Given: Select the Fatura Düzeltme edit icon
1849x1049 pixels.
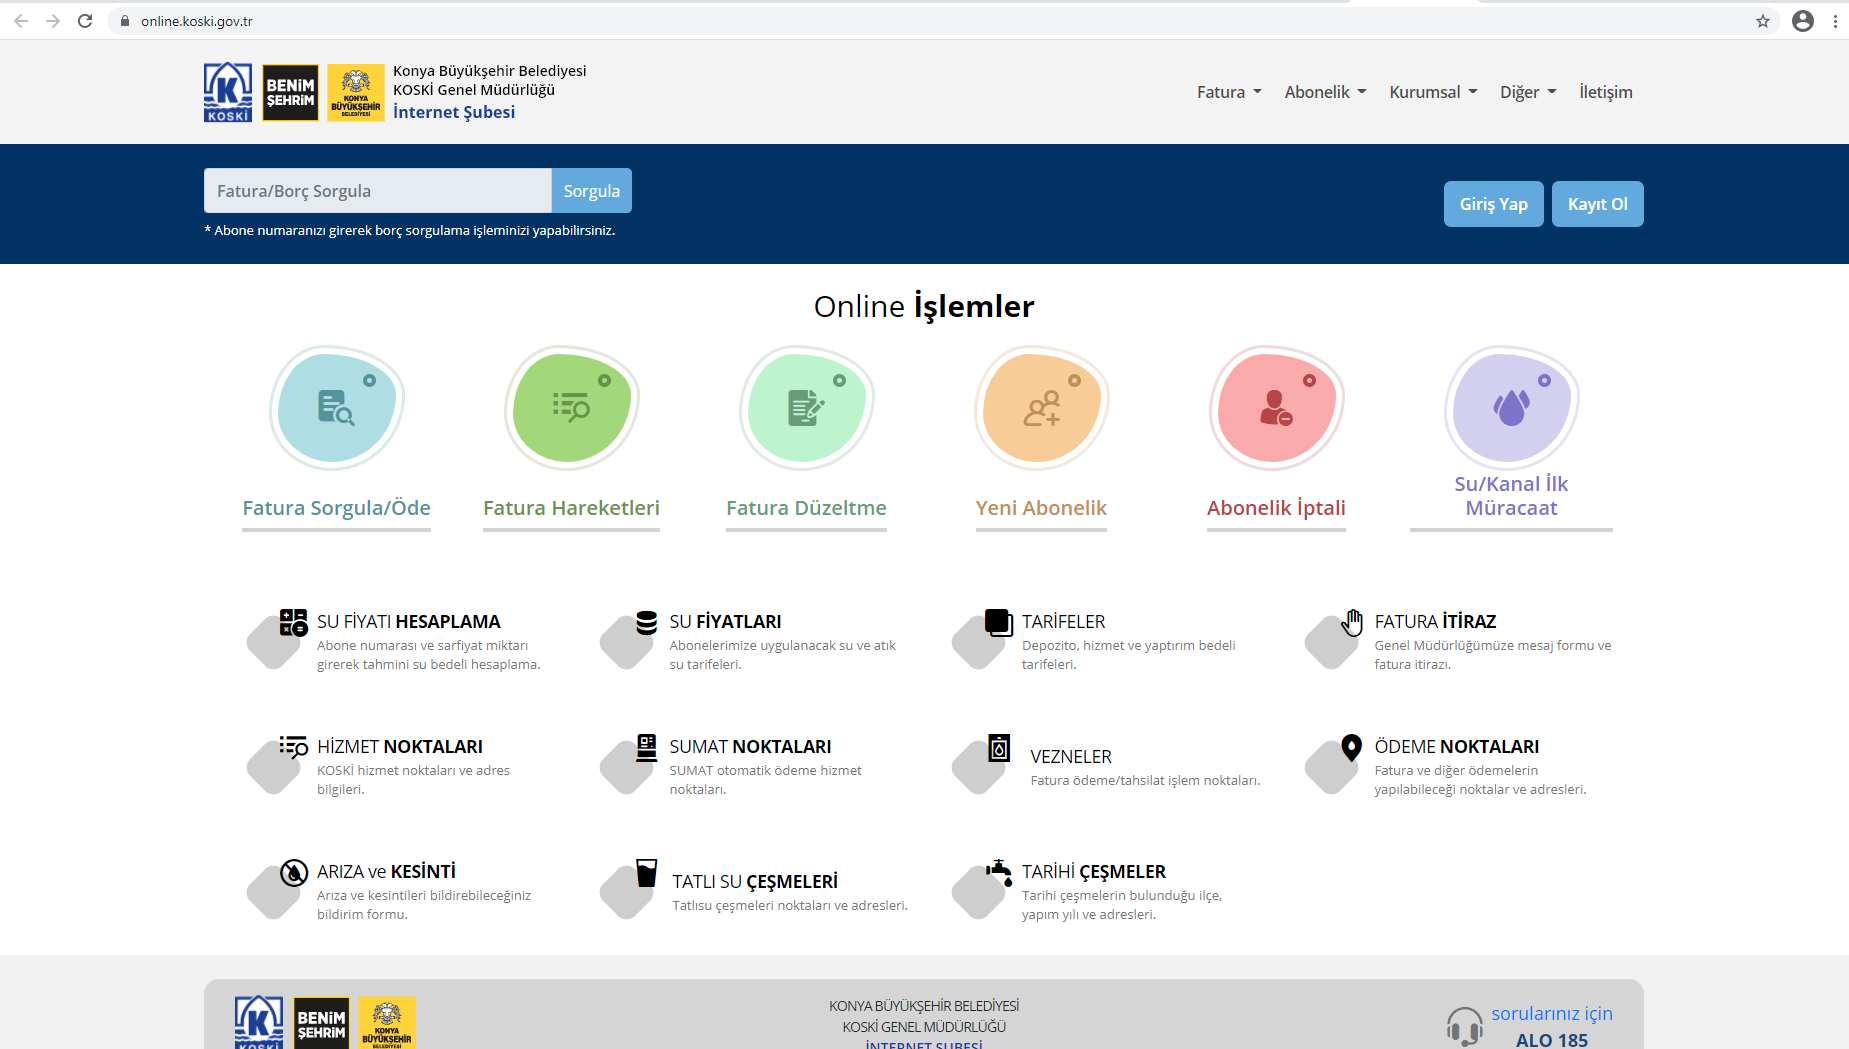Looking at the screenshot, I should (806, 408).
